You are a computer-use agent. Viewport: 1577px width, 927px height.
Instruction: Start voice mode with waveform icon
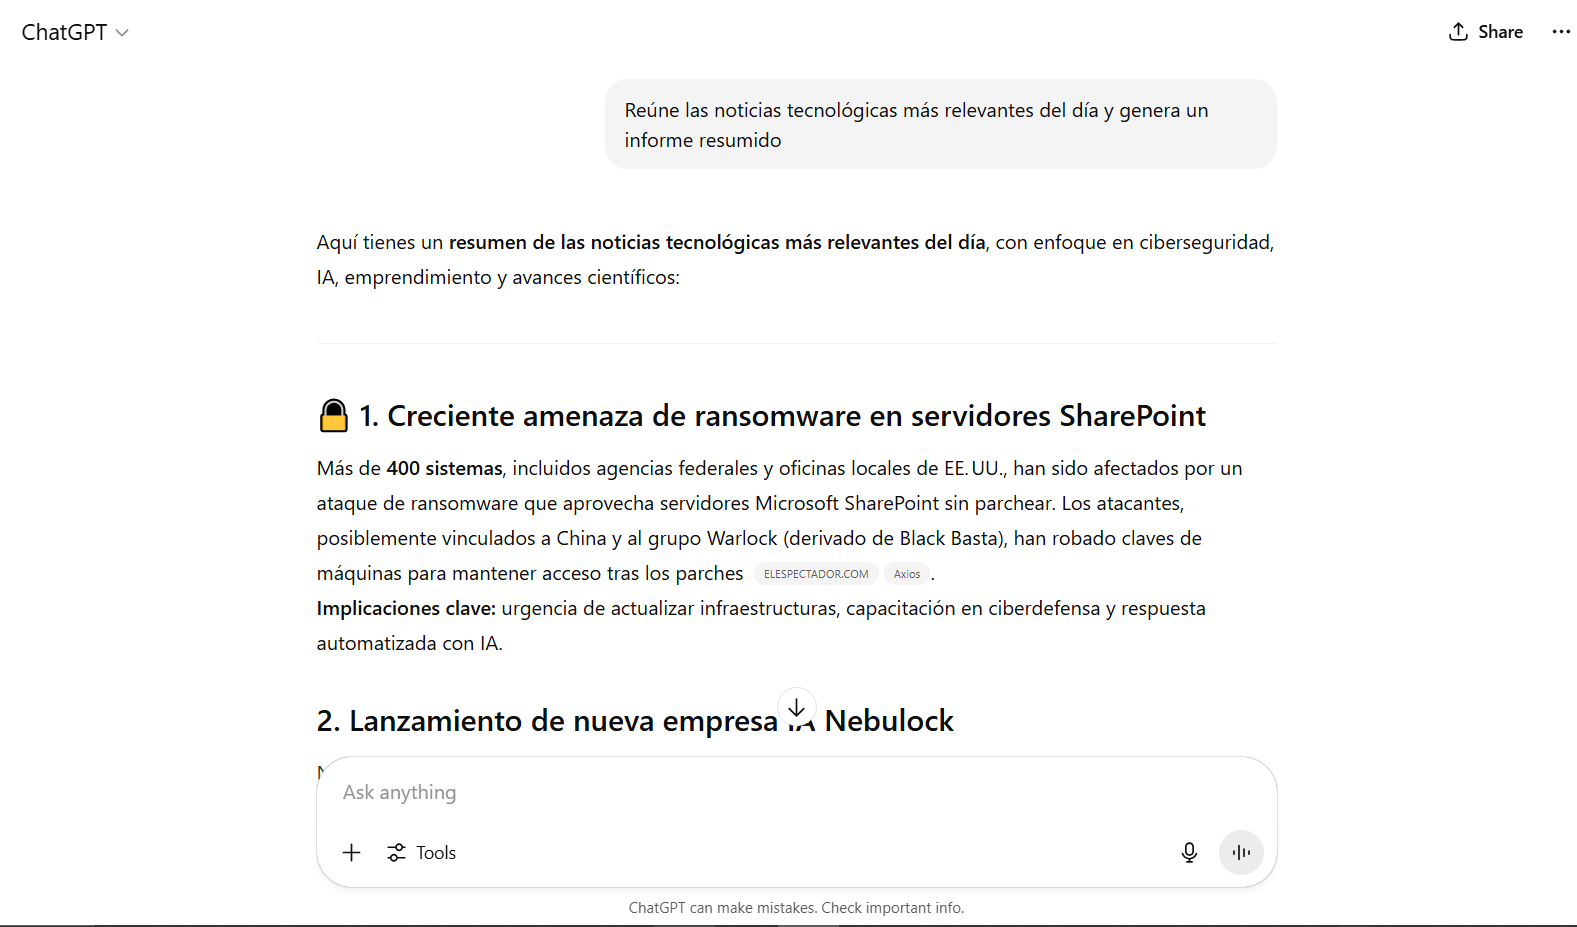pyautogui.click(x=1241, y=853)
